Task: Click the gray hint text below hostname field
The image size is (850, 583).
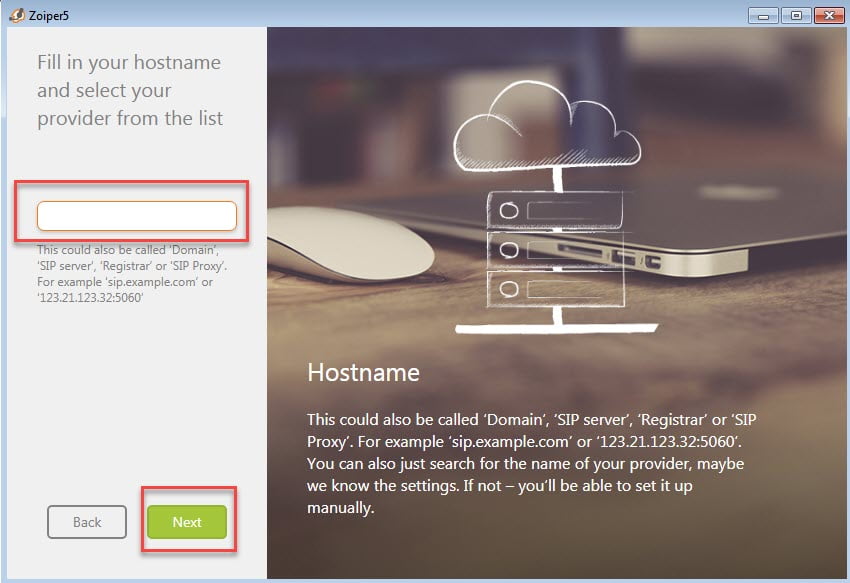Action: pos(132,274)
